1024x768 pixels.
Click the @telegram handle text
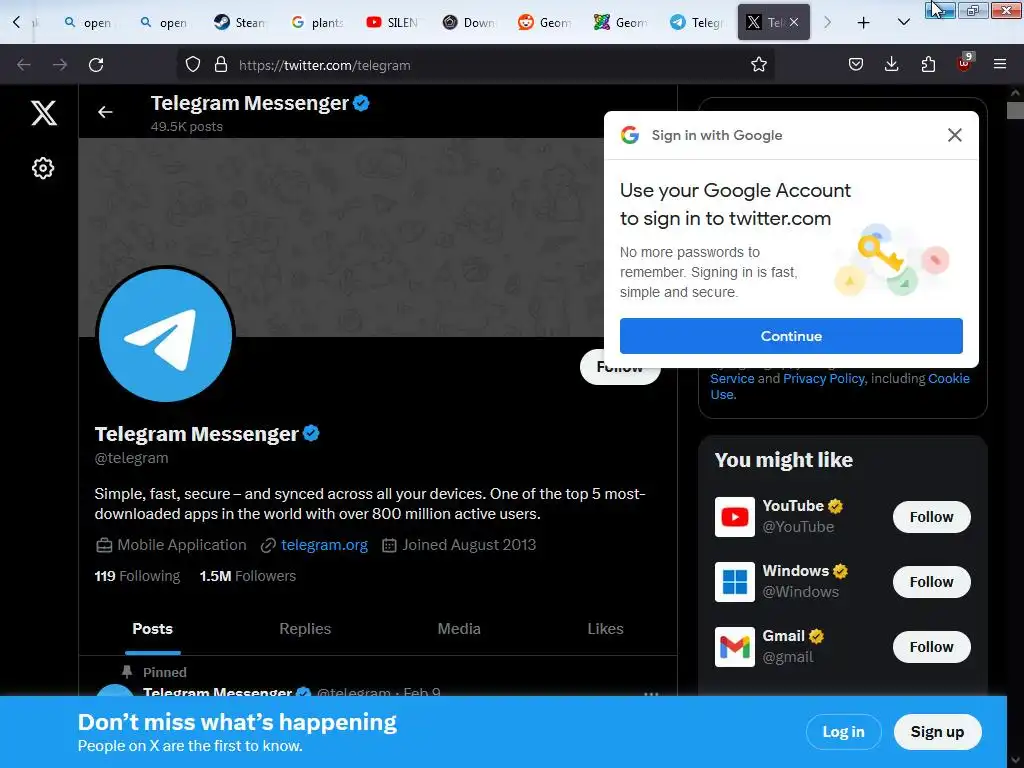click(131, 458)
